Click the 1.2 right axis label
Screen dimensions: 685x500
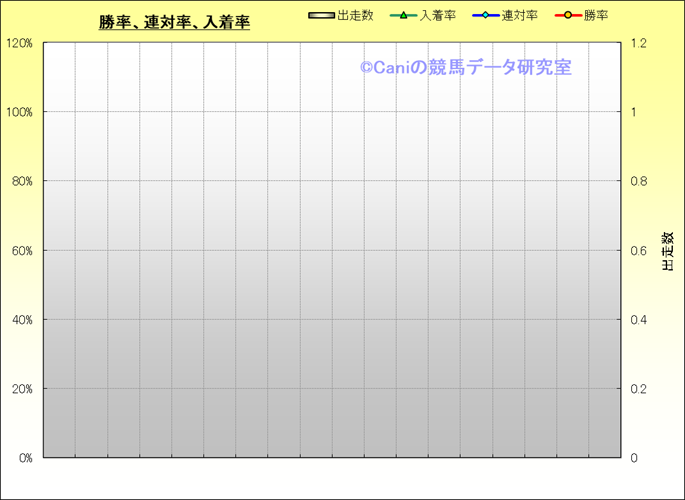638,44
